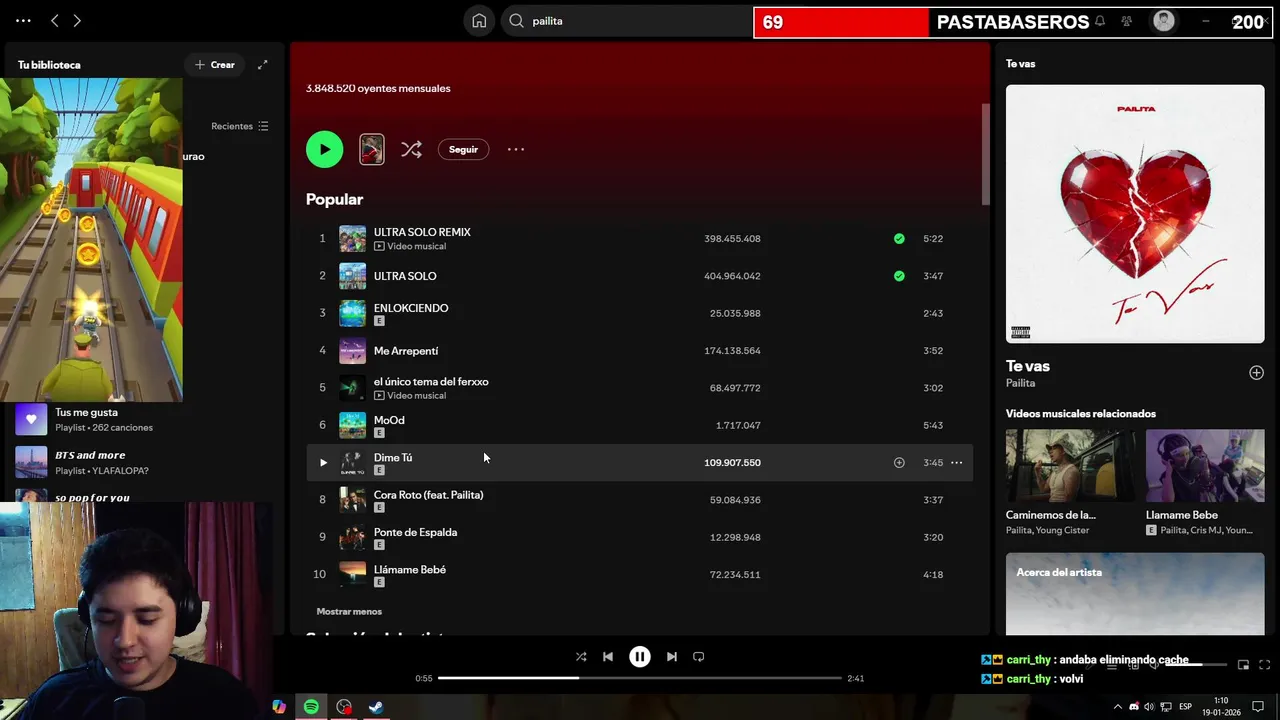Viewport: 1280px width, 720px height.
Task: Skip to the previous track
Action: click(x=608, y=657)
